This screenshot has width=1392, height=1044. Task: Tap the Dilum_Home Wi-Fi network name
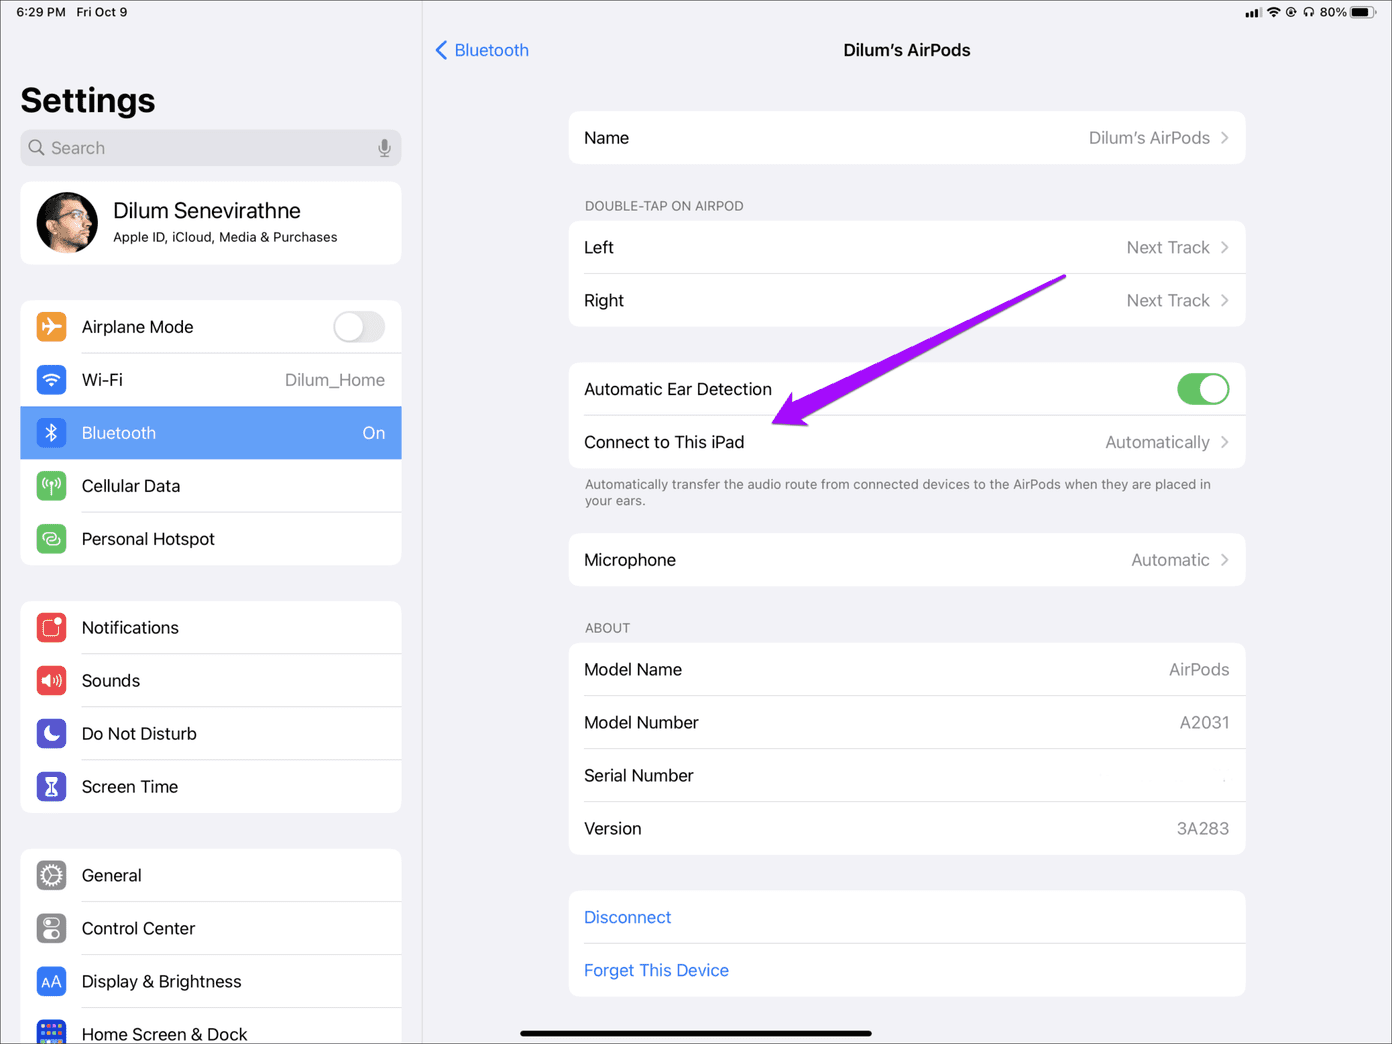pos(335,380)
